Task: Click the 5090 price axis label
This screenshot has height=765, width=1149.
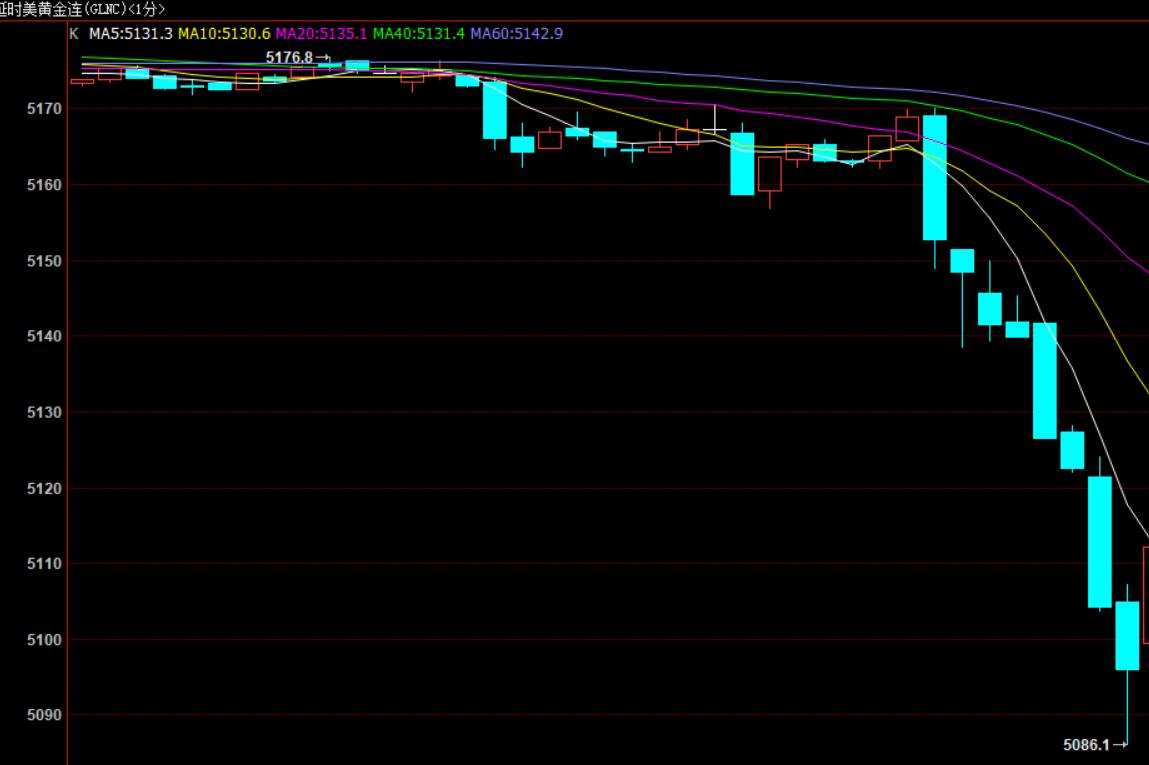Action: (45, 714)
